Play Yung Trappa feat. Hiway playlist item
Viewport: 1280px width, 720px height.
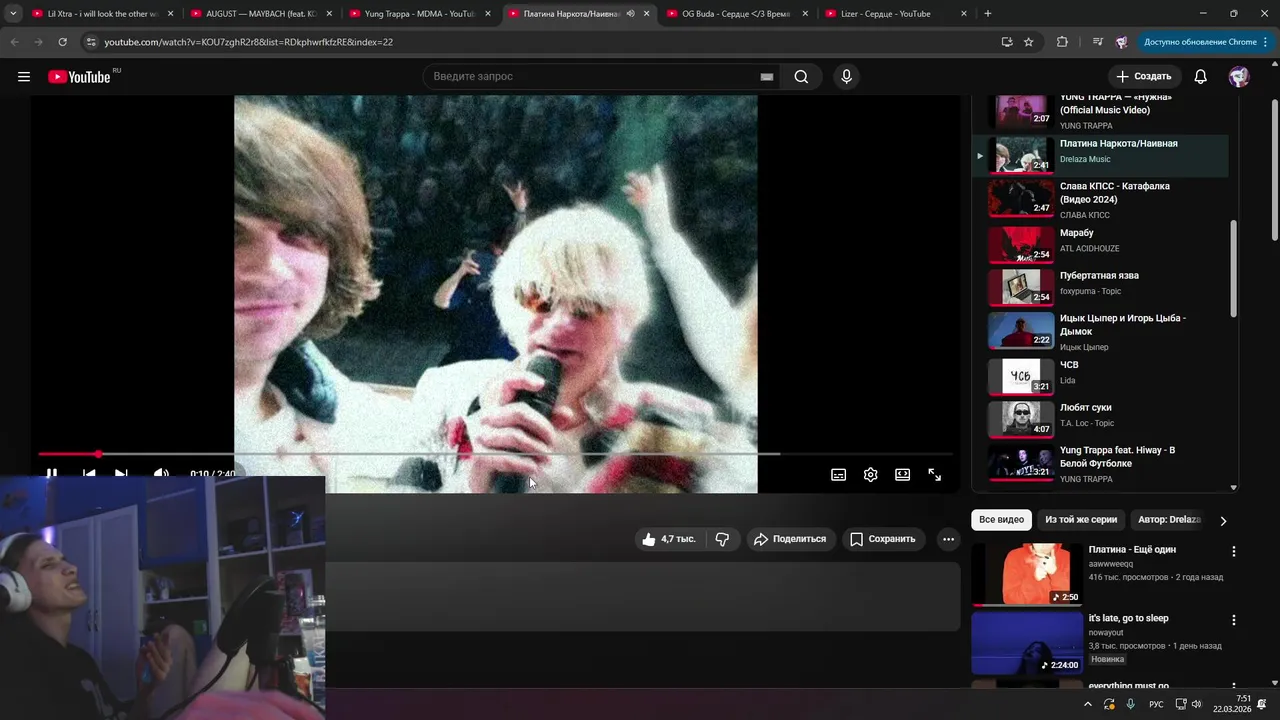pos(1100,463)
